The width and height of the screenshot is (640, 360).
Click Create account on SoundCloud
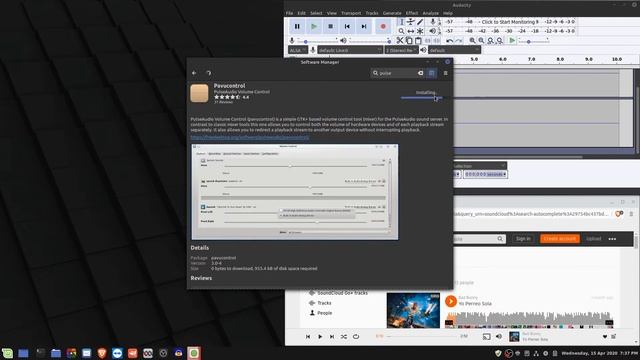(x=560, y=239)
